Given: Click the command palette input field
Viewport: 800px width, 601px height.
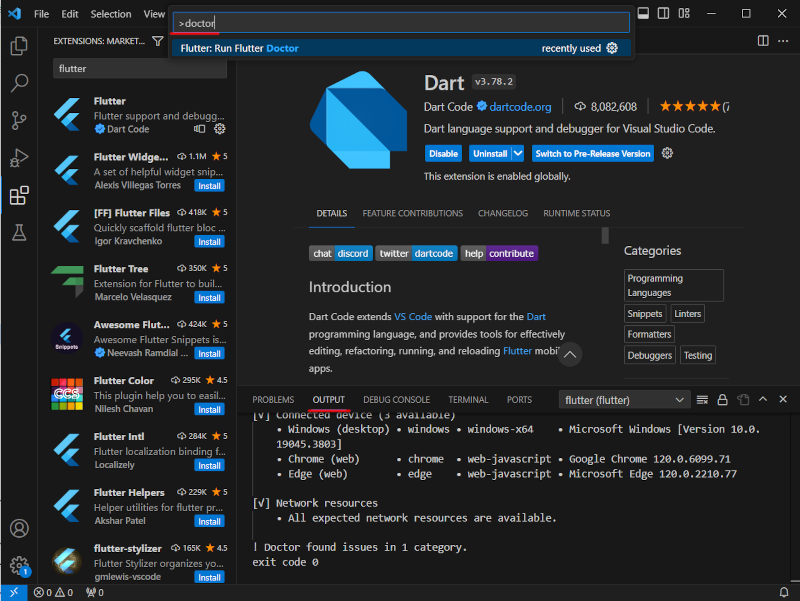Looking at the screenshot, I should point(401,23).
